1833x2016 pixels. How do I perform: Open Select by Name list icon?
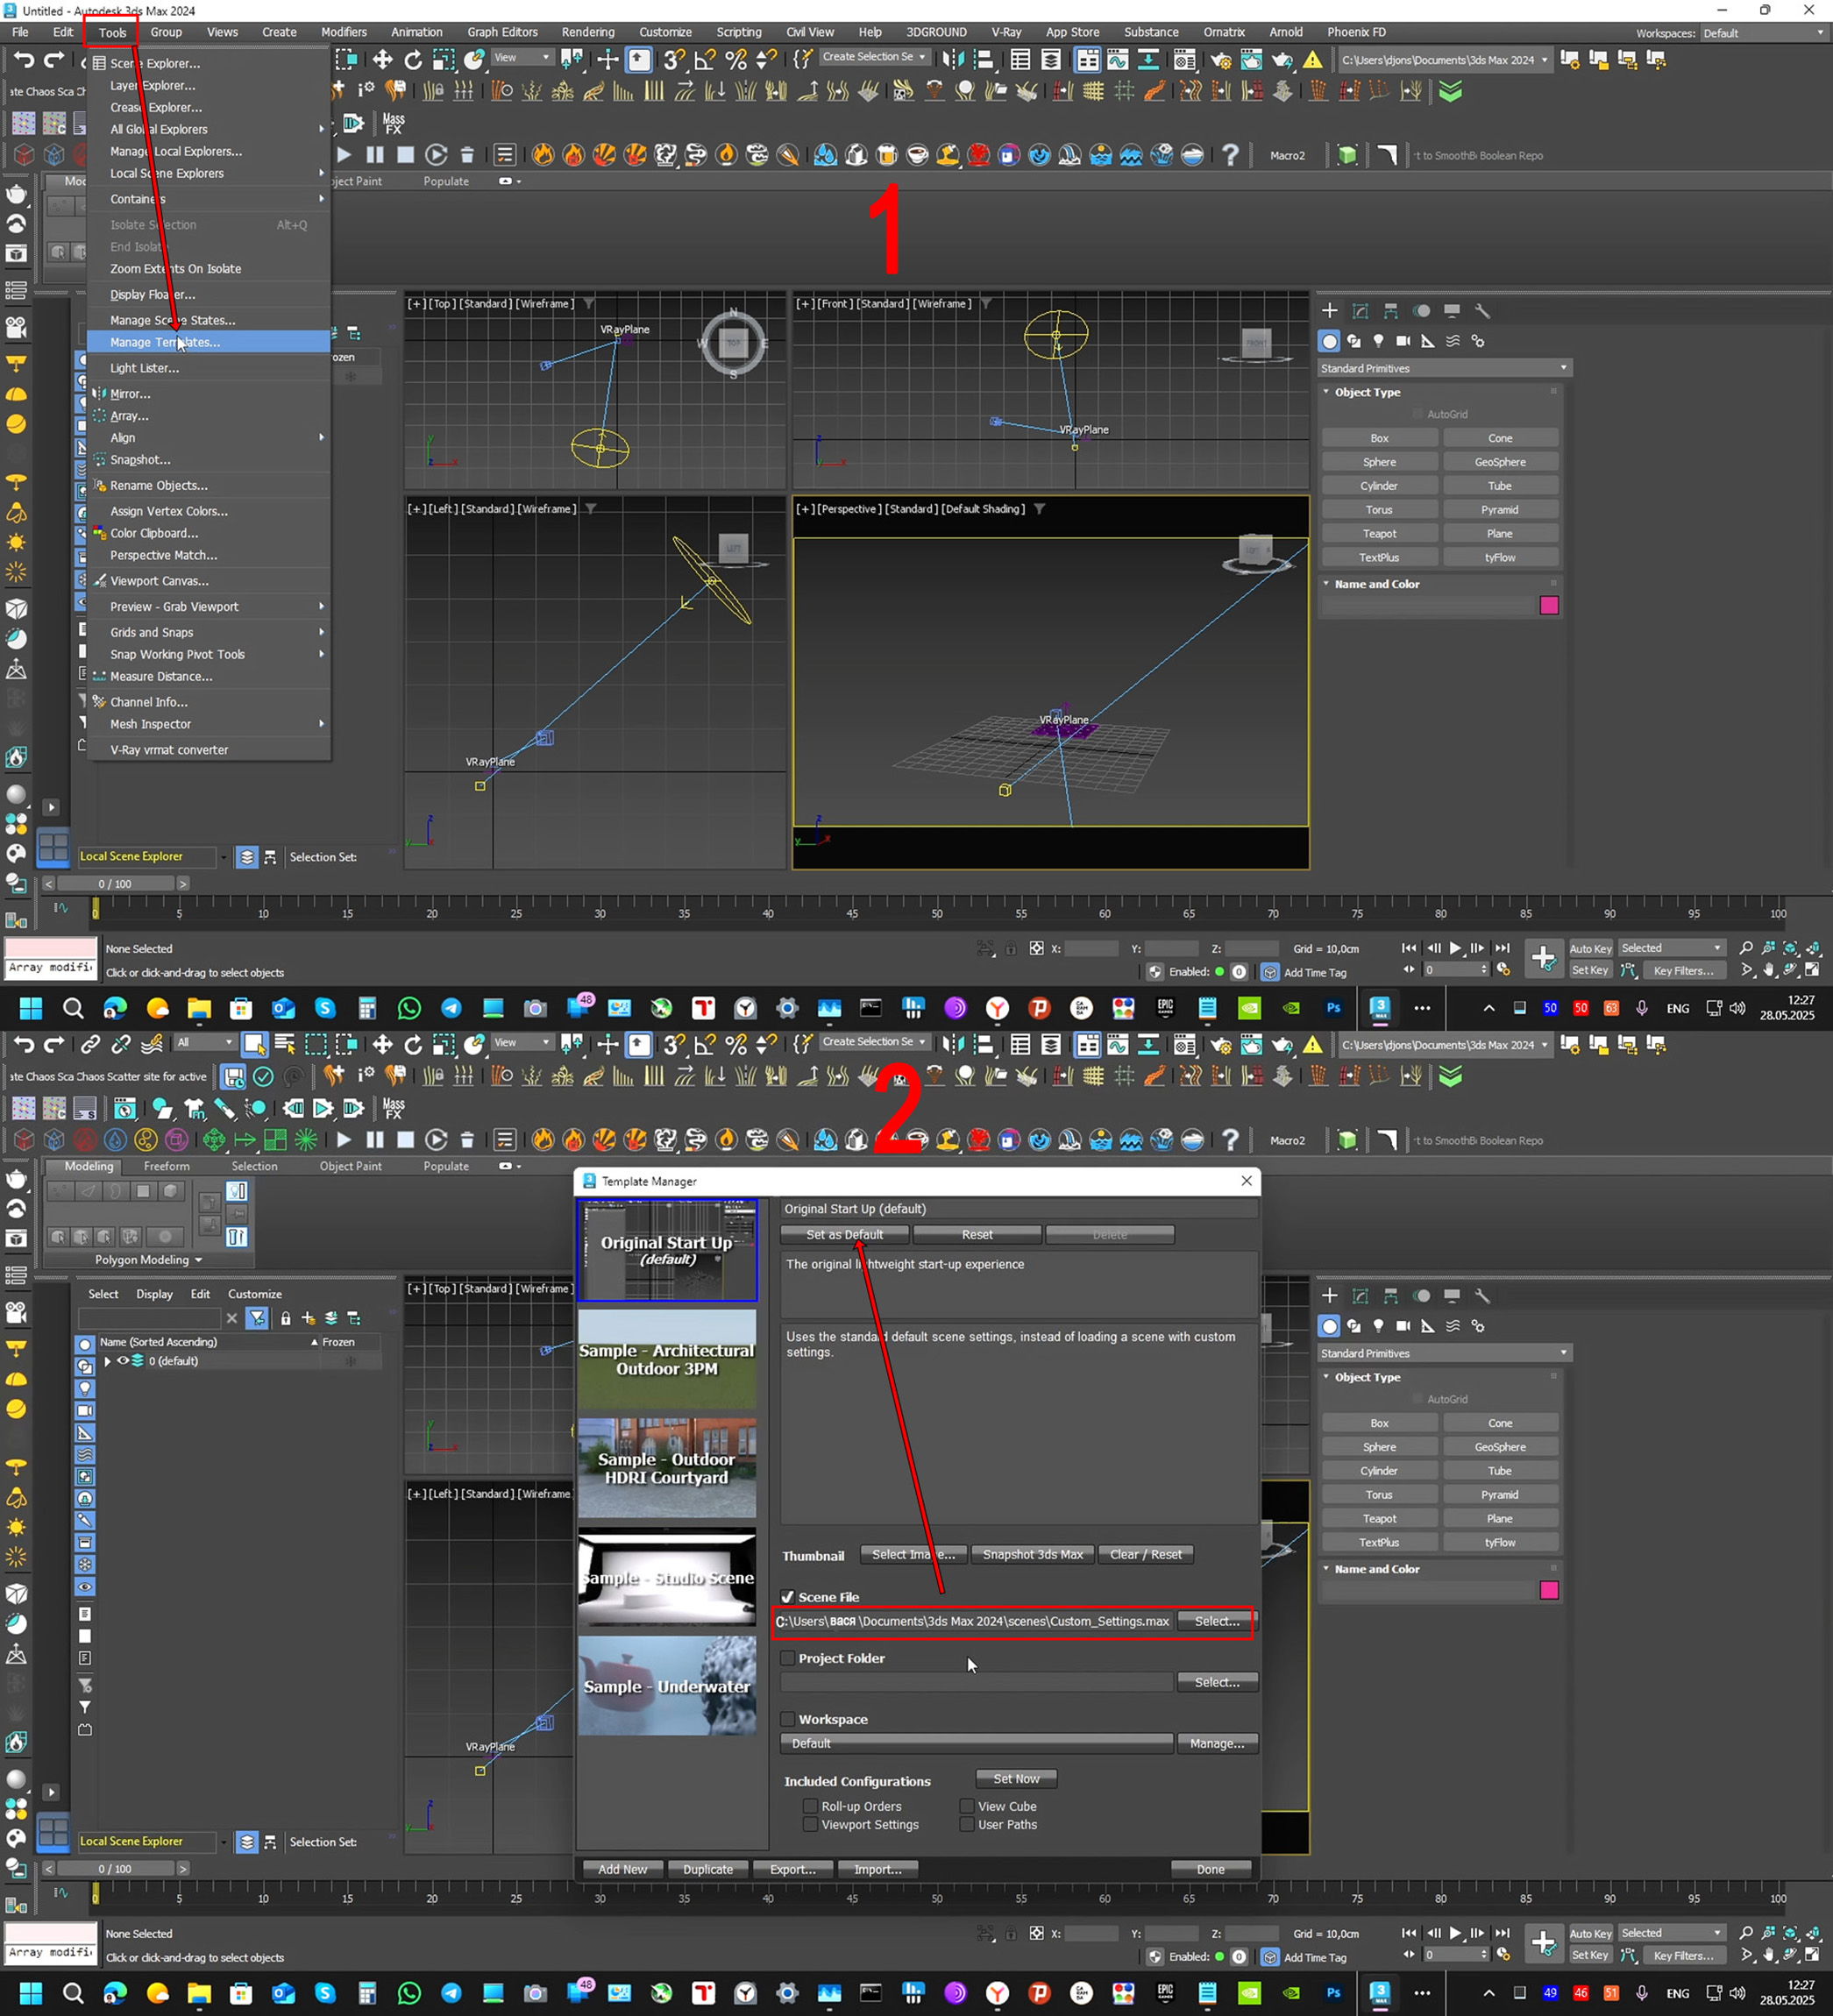pyautogui.click(x=285, y=1044)
